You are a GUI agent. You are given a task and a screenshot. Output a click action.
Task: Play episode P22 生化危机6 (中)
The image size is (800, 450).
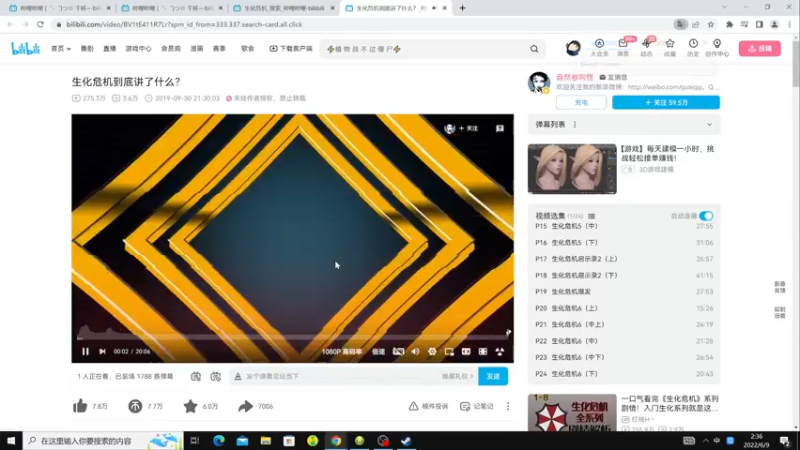pyautogui.click(x=624, y=341)
